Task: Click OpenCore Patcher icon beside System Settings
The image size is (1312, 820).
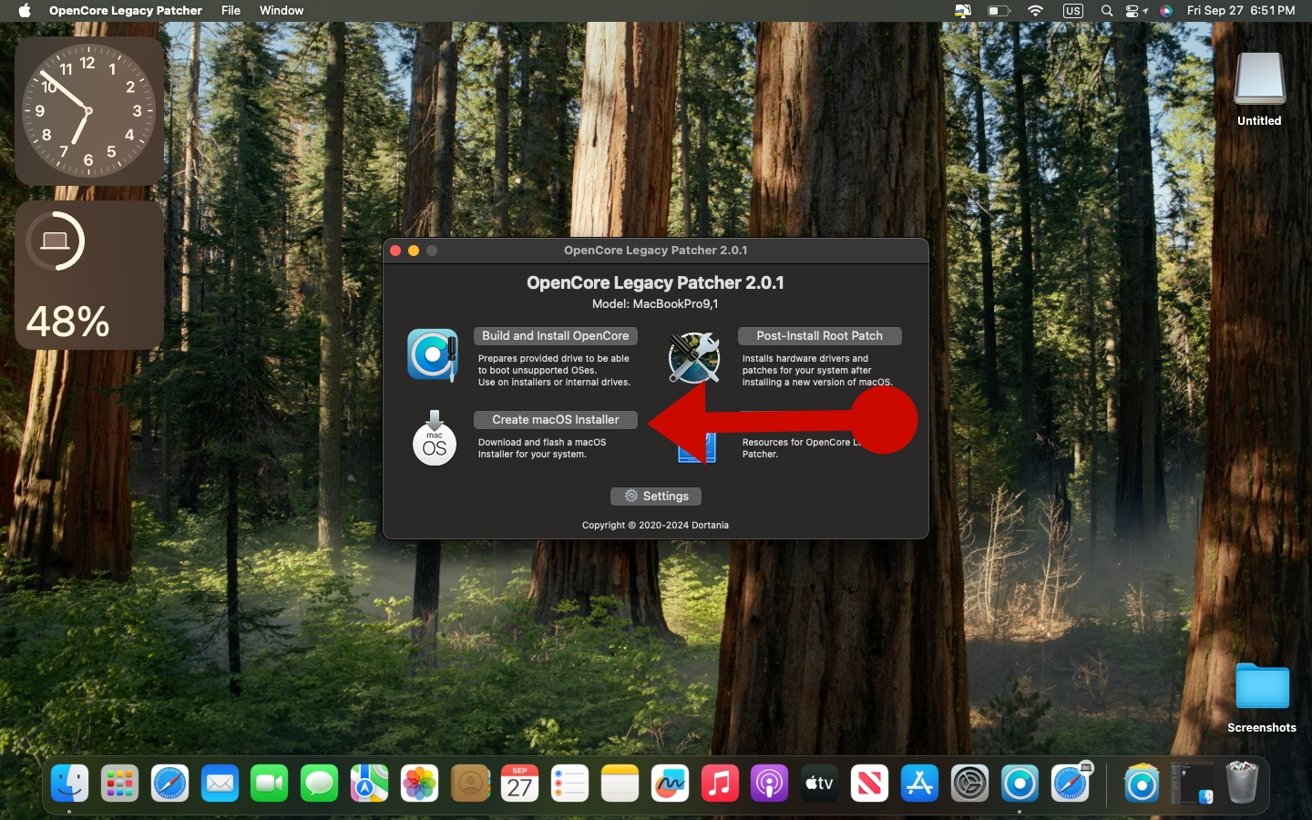Action: point(1020,783)
